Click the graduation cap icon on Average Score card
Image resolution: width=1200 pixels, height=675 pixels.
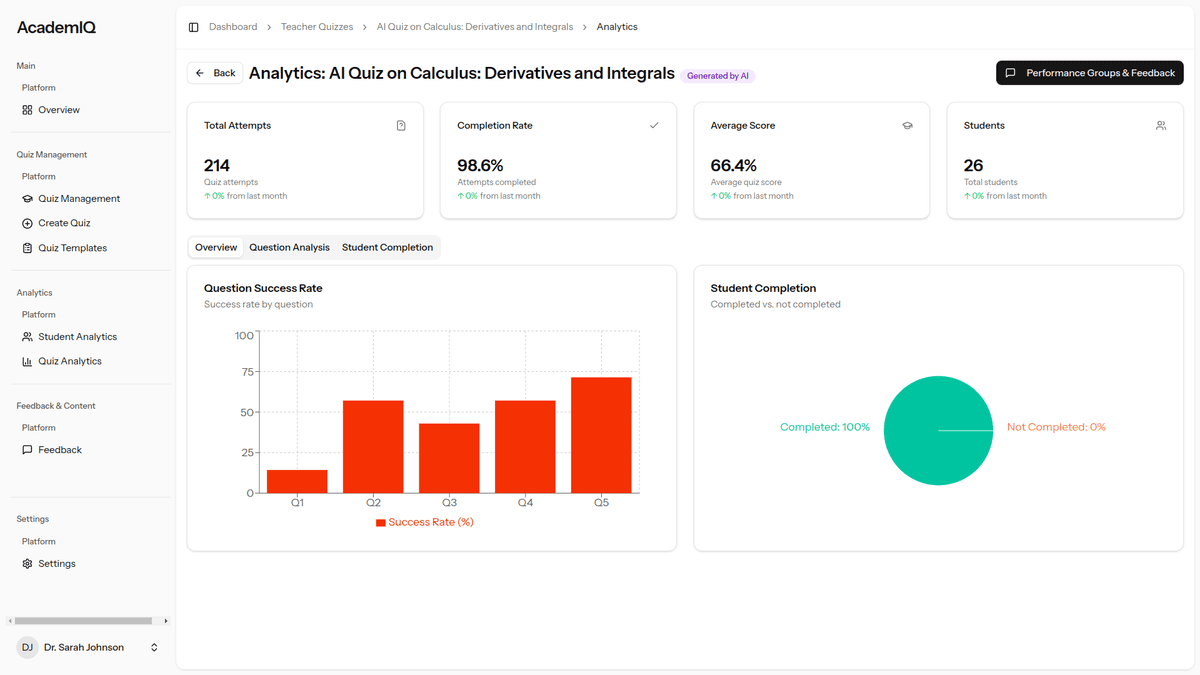907,125
